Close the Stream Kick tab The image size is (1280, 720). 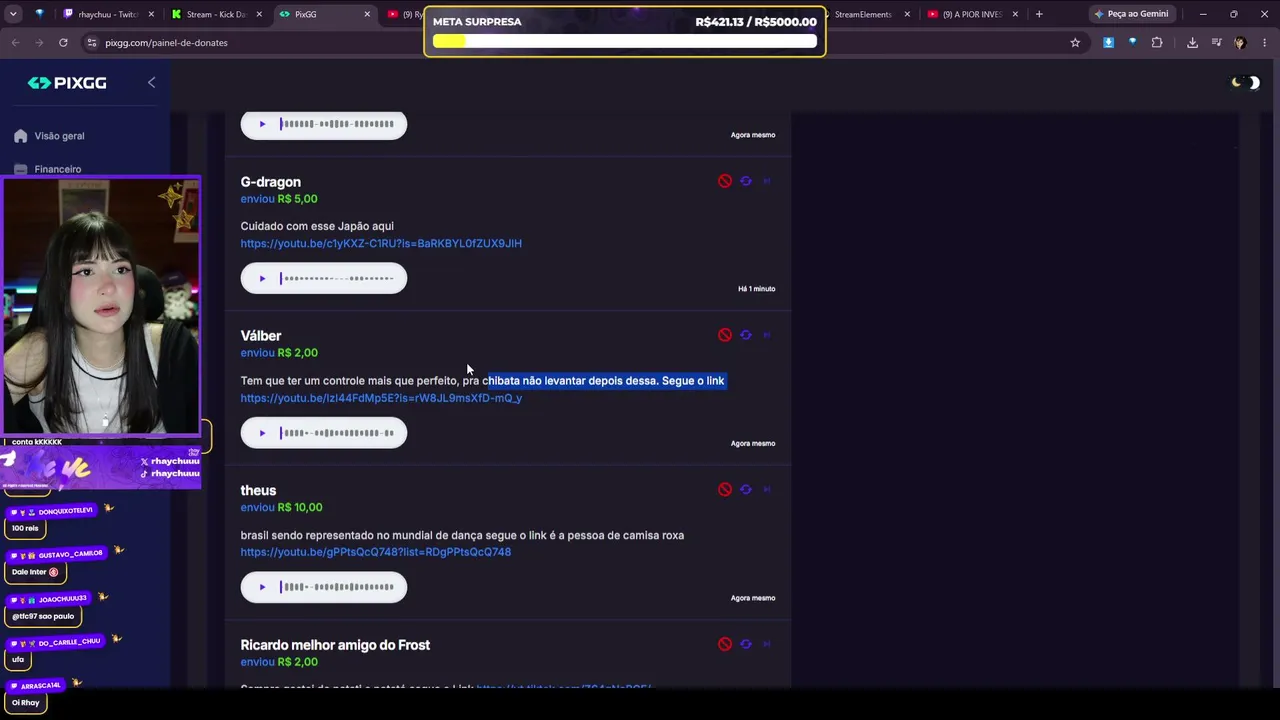pos(259,14)
